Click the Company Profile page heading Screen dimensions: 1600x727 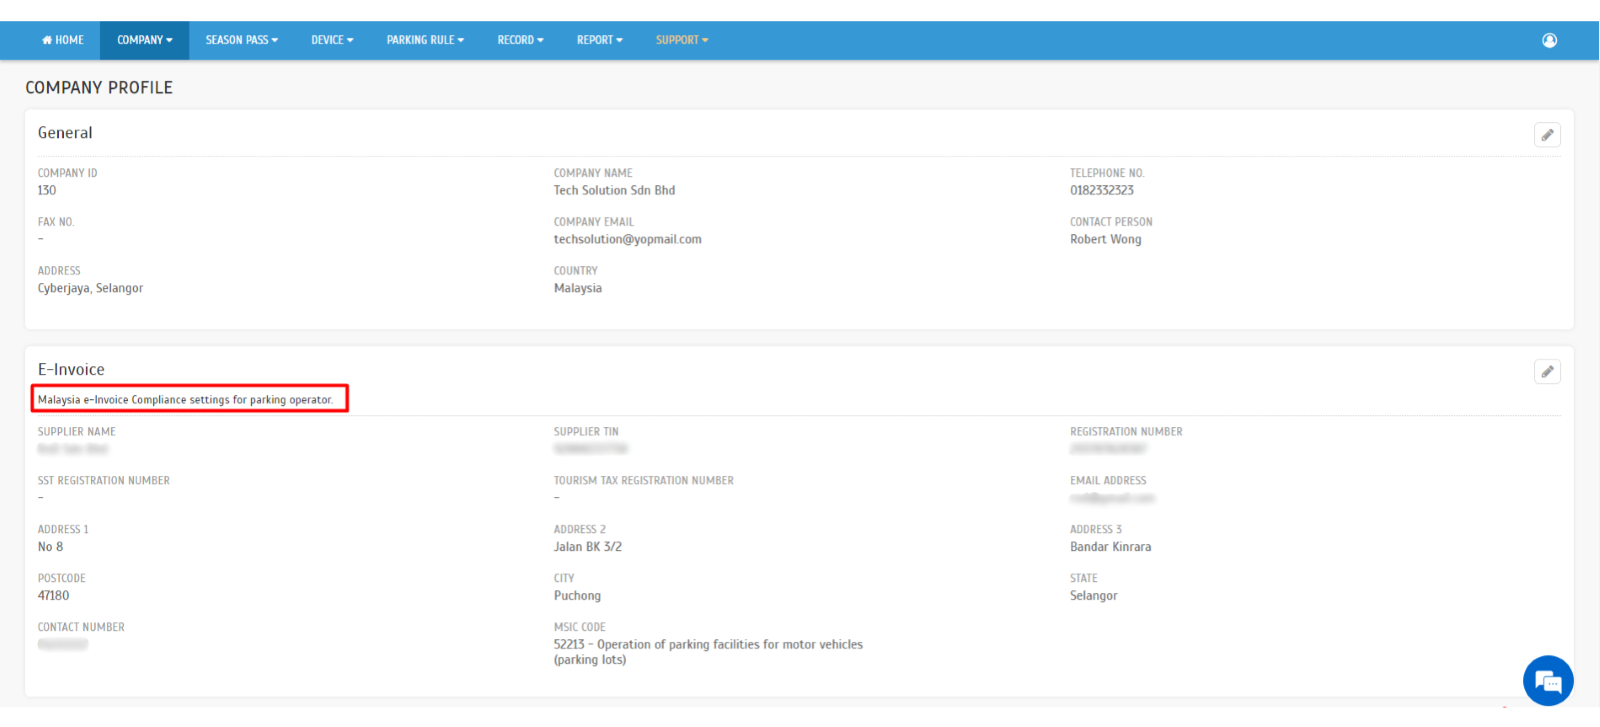(x=99, y=88)
